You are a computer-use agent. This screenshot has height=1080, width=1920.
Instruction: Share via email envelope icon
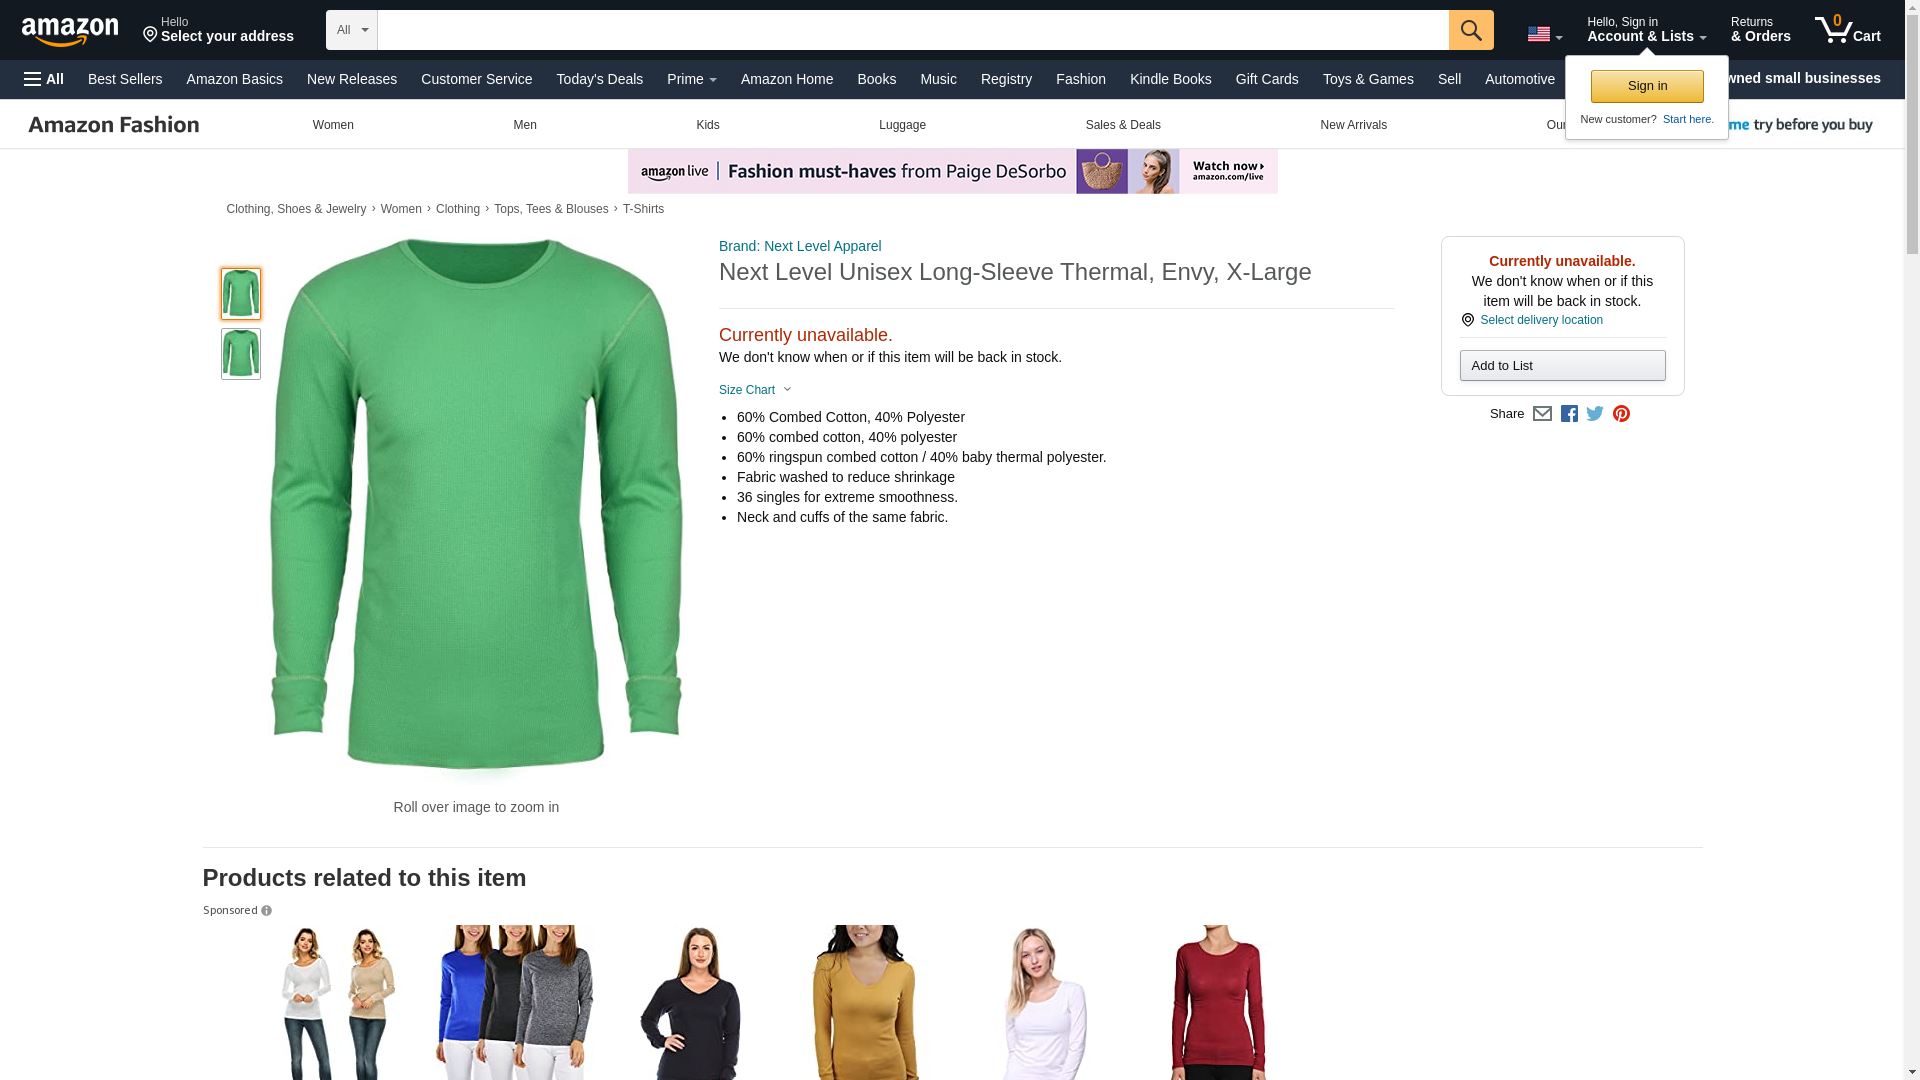1541,414
